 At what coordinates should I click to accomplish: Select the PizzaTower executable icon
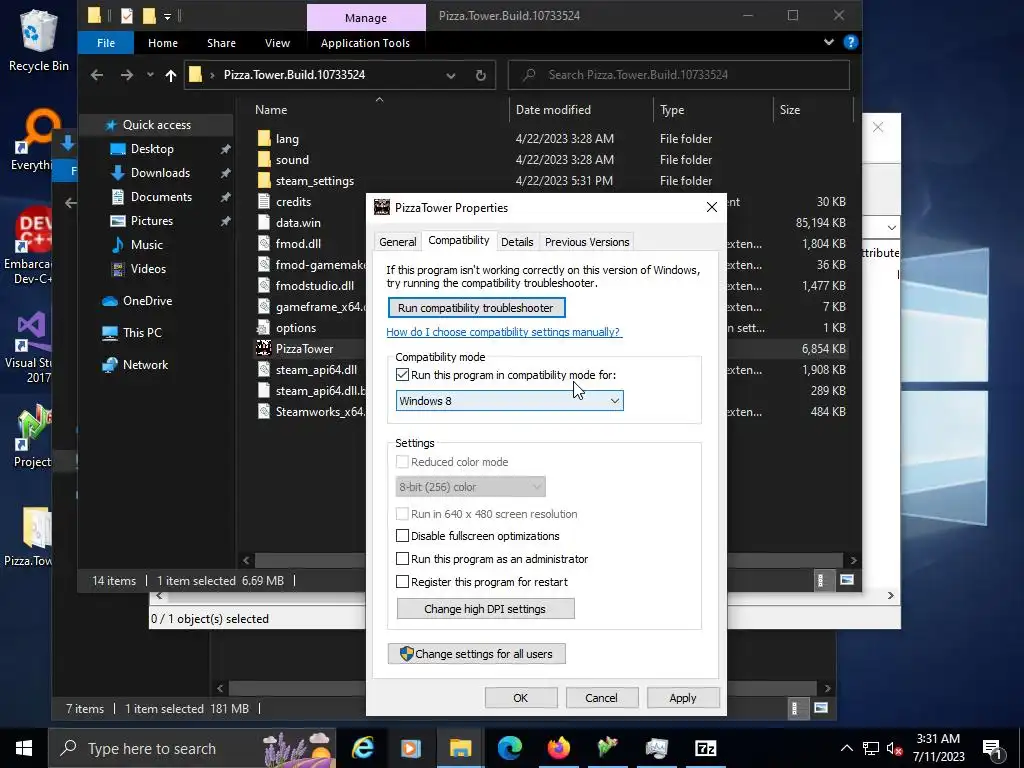pyautogui.click(x=263, y=348)
